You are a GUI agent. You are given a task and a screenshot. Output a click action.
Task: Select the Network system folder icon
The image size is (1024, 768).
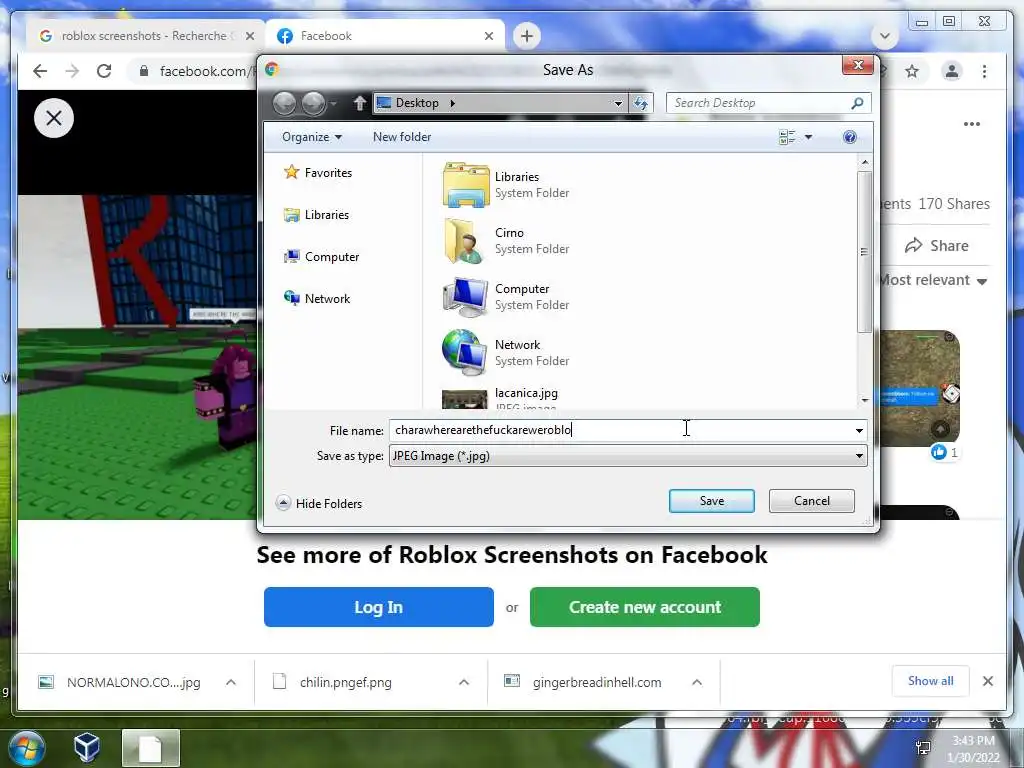(465, 353)
